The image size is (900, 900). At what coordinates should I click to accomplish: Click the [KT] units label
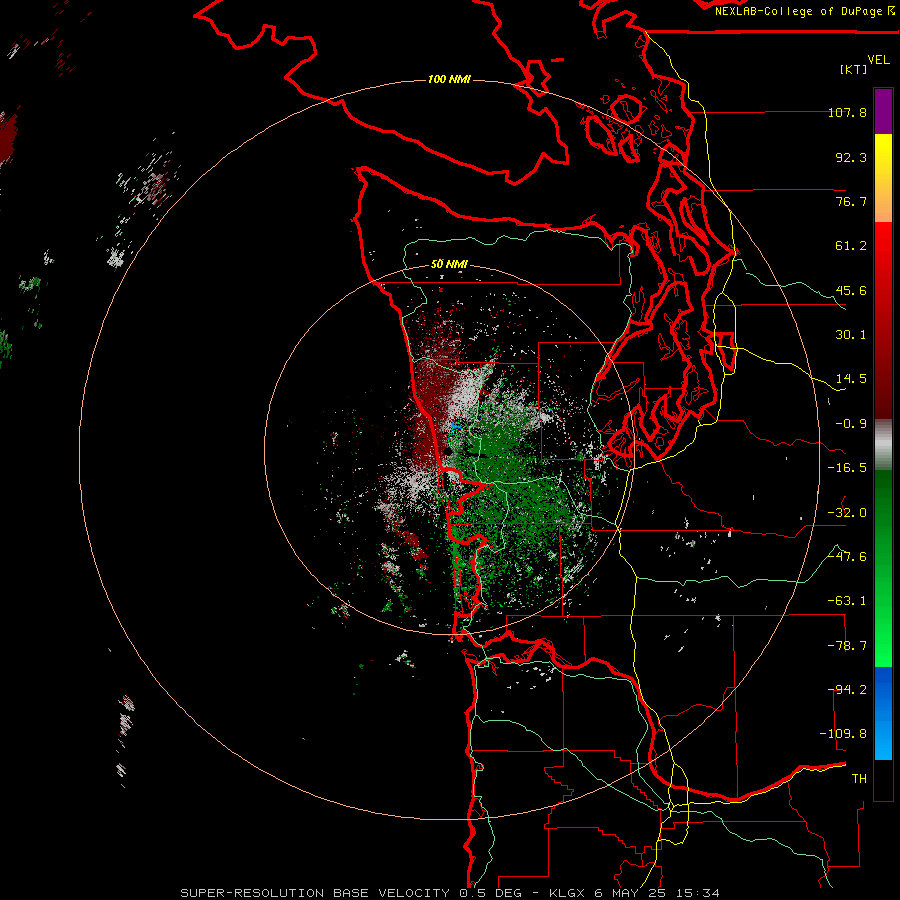(x=854, y=69)
